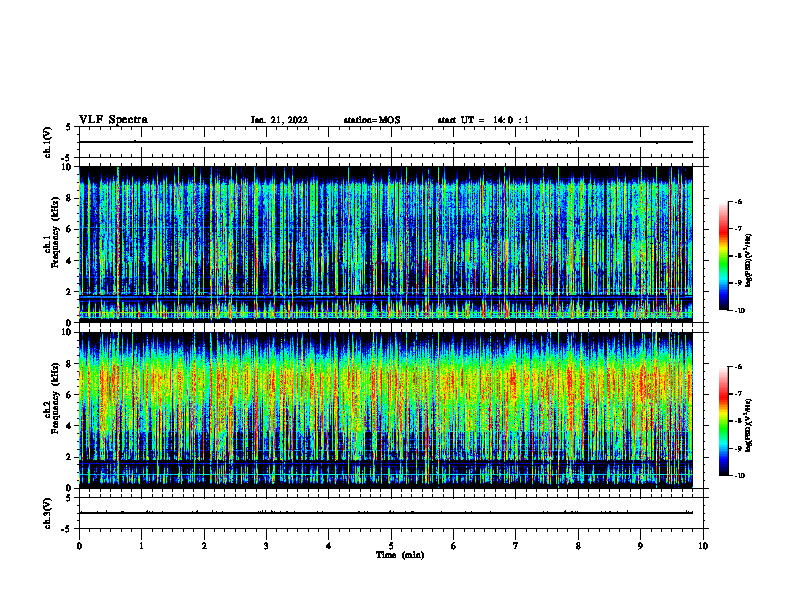Viewport: 792px width, 612px height.
Task: Click the '3' tick on the time axis
Action: (266, 546)
